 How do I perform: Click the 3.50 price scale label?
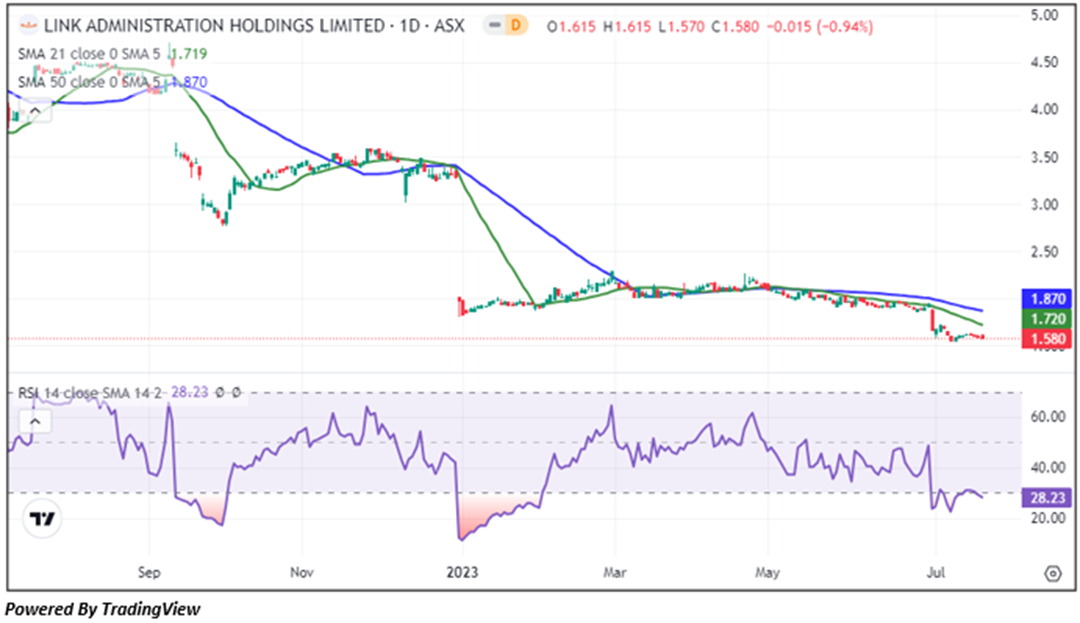point(1045,158)
